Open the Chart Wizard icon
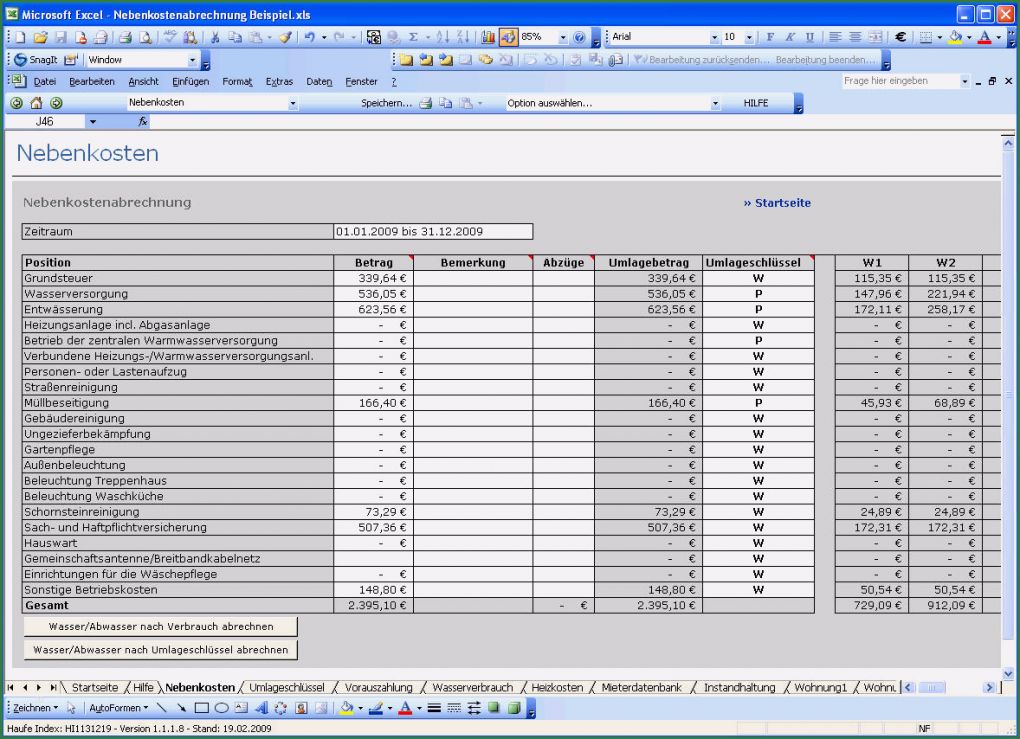This screenshot has height=739, width=1020. [x=488, y=37]
